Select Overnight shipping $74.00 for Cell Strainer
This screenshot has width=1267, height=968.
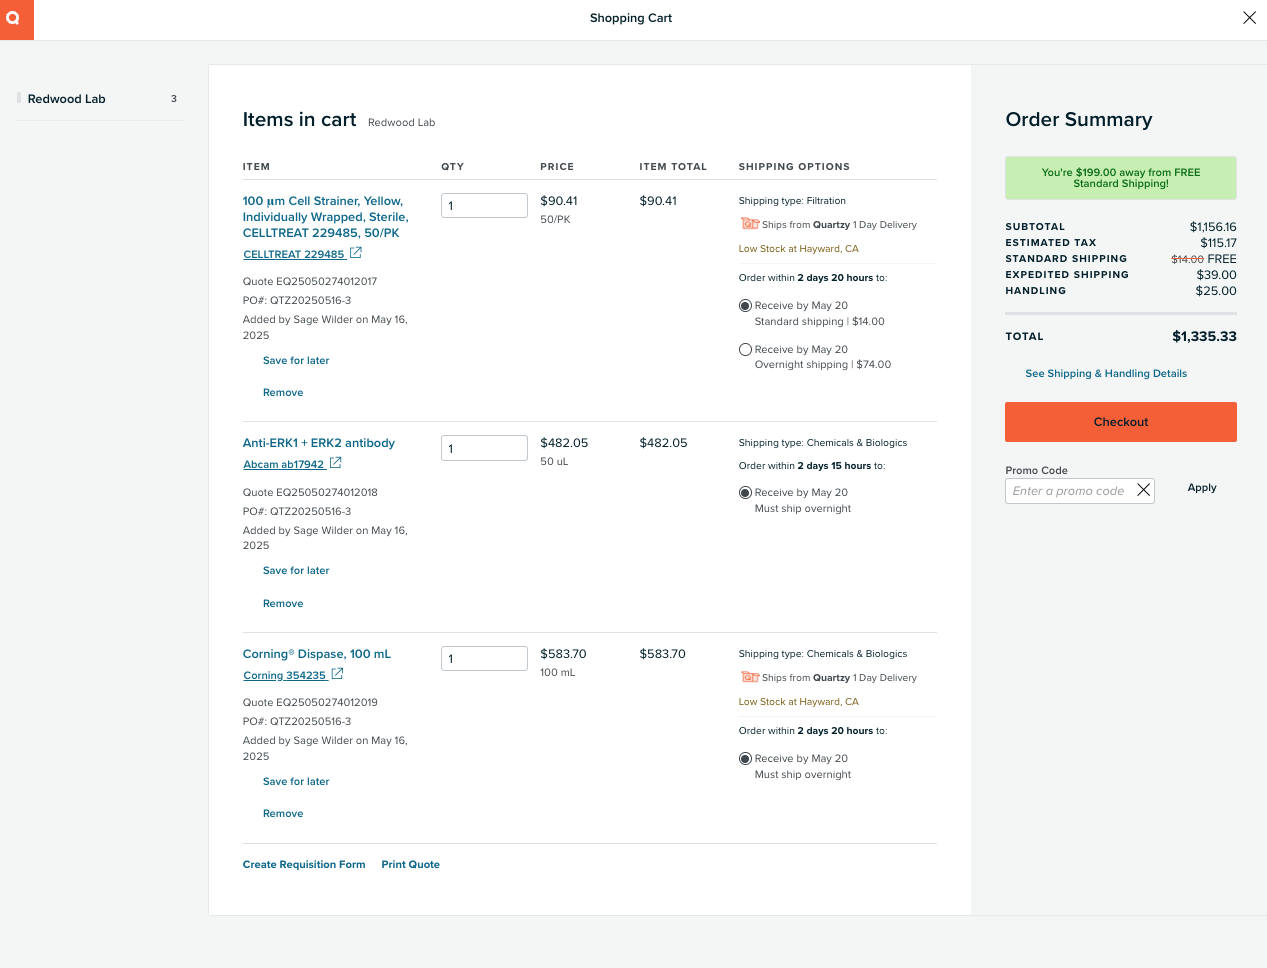[745, 350]
